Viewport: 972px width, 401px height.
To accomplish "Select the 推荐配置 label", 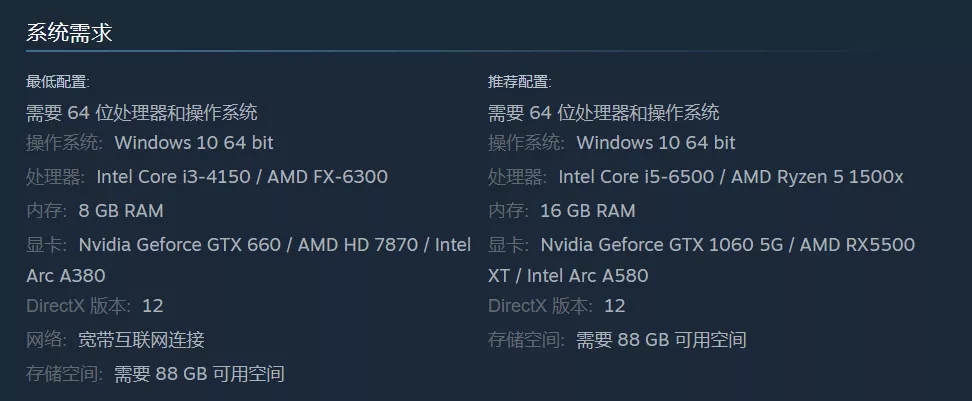I will click(x=519, y=81).
